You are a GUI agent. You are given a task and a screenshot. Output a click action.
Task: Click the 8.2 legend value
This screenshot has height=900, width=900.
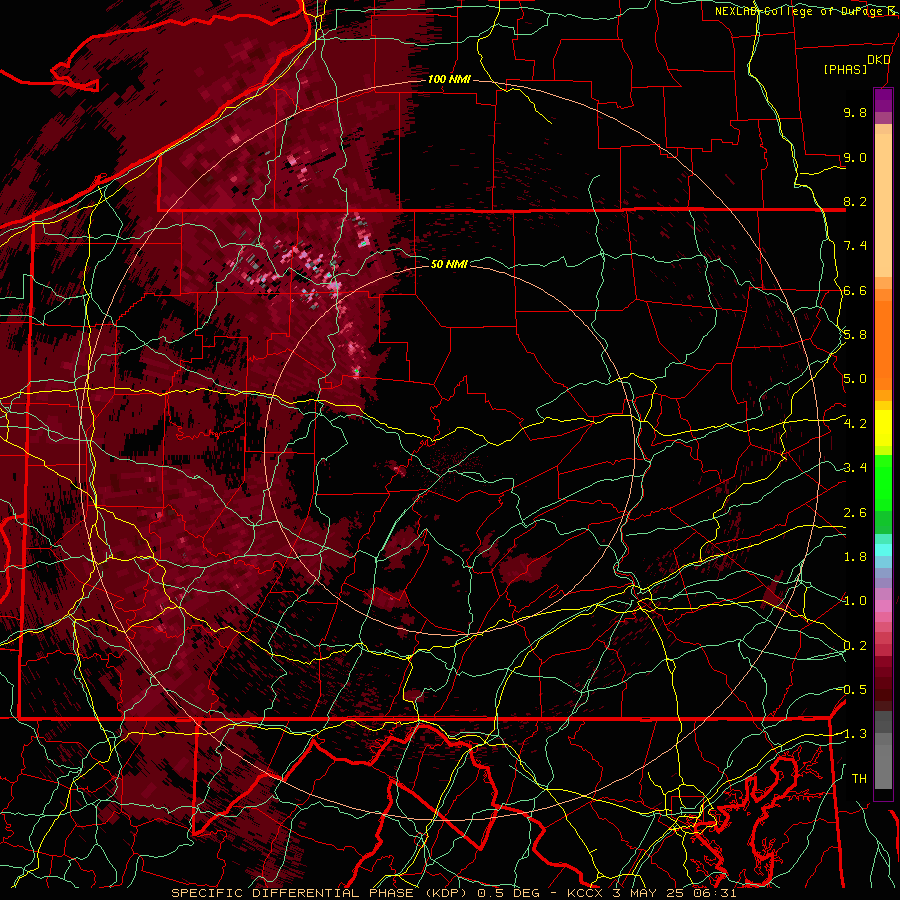[855, 201]
